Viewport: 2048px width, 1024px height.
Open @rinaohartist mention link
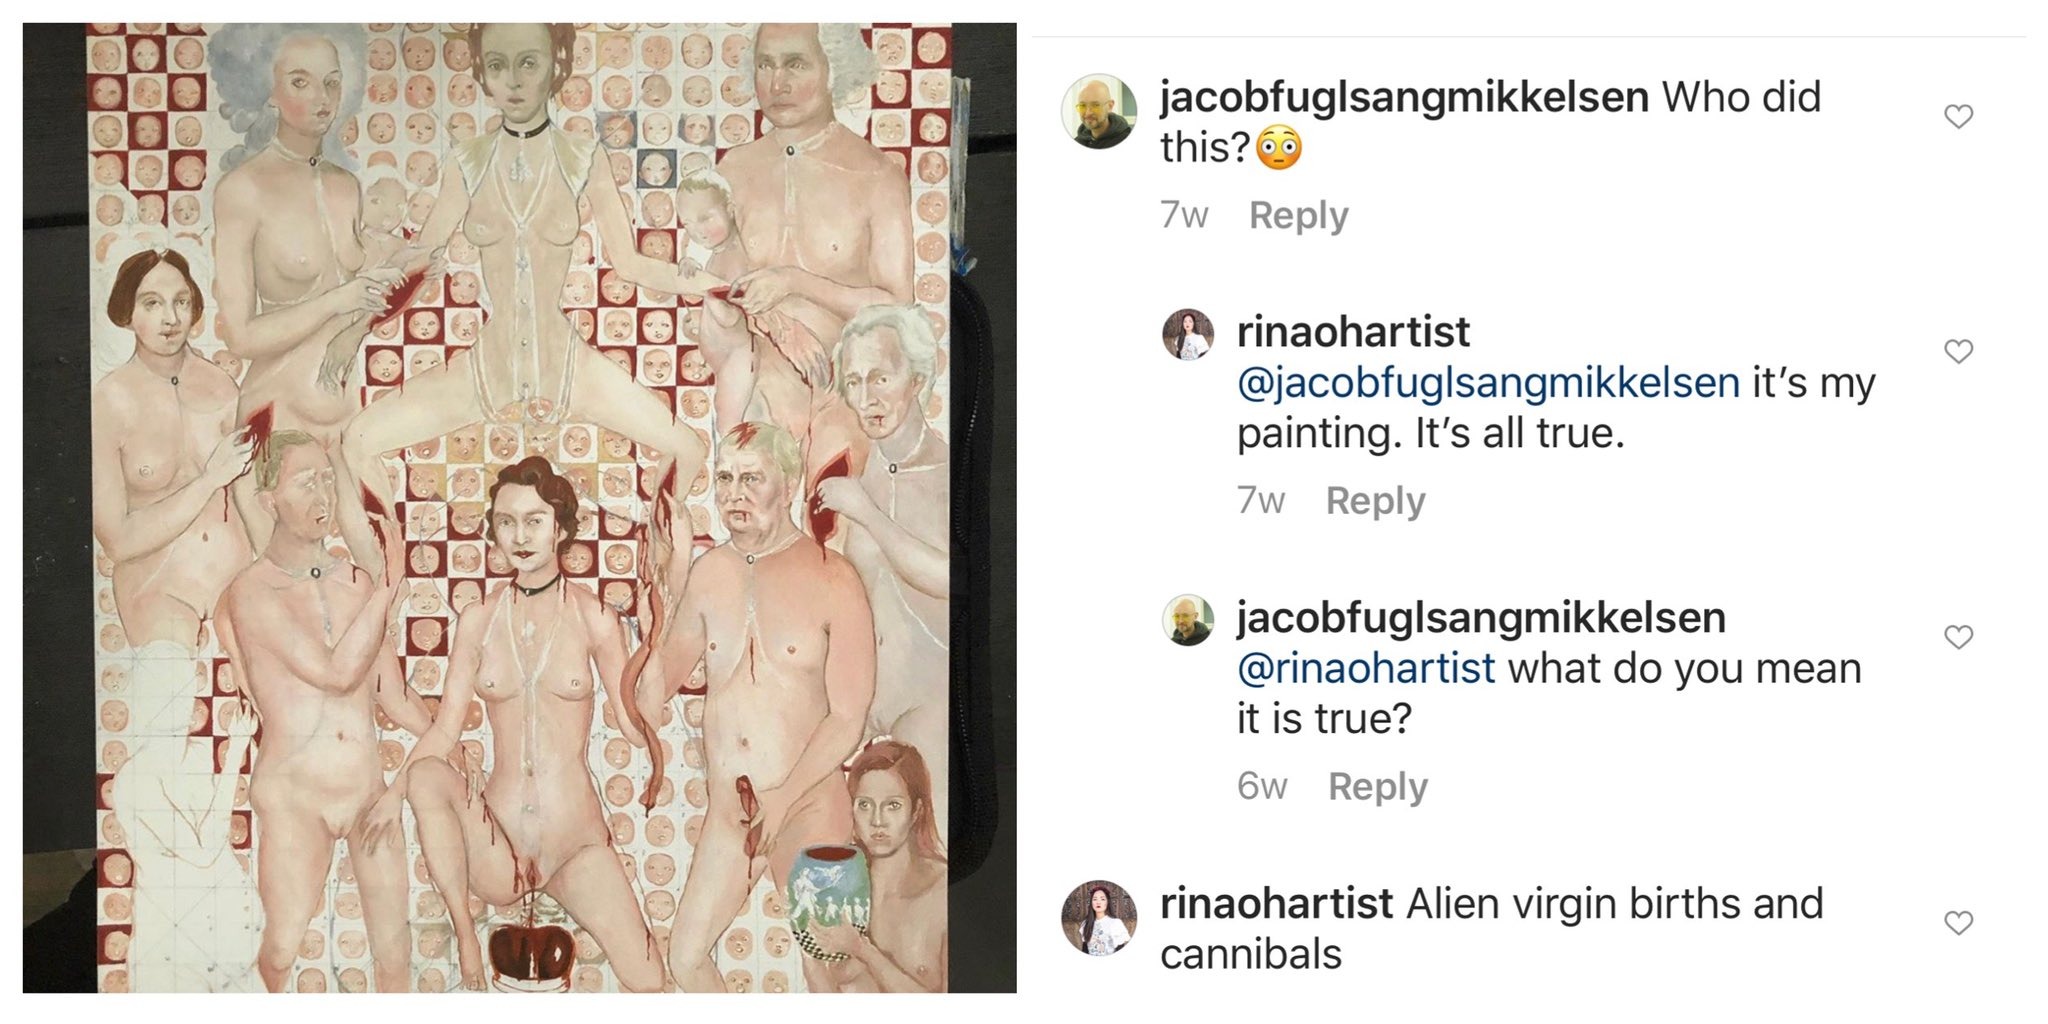tap(1366, 668)
